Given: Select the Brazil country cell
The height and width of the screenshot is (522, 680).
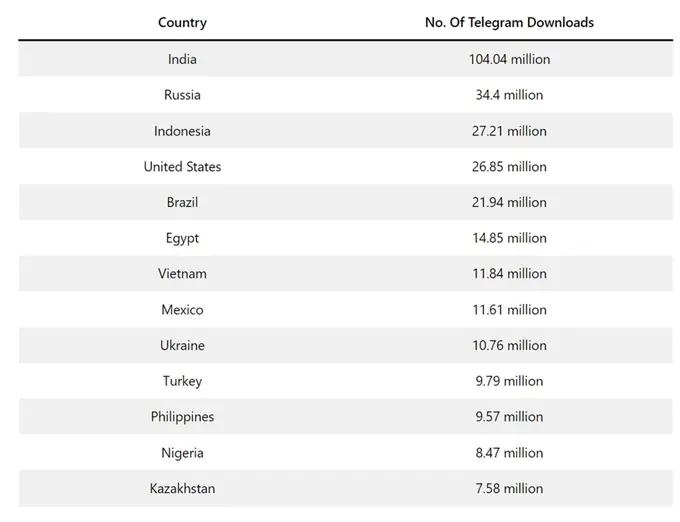Looking at the screenshot, I should [x=182, y=202].
